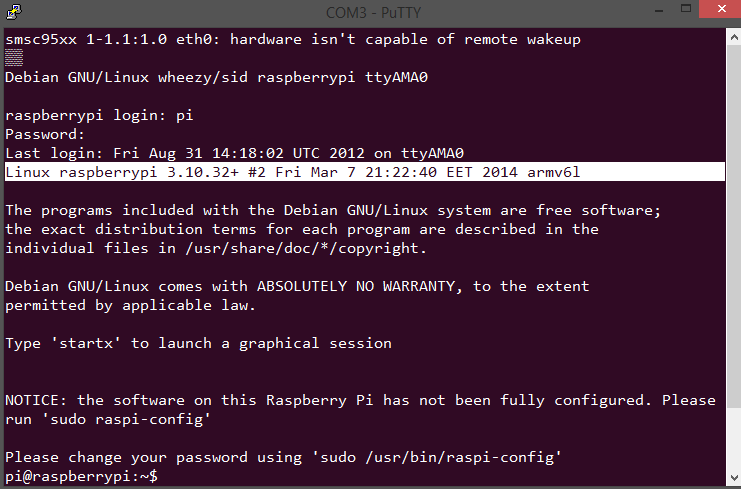Click the highlighted Linux raspberrypi kernel line
The image size is (741, 489).
[293, 172]
